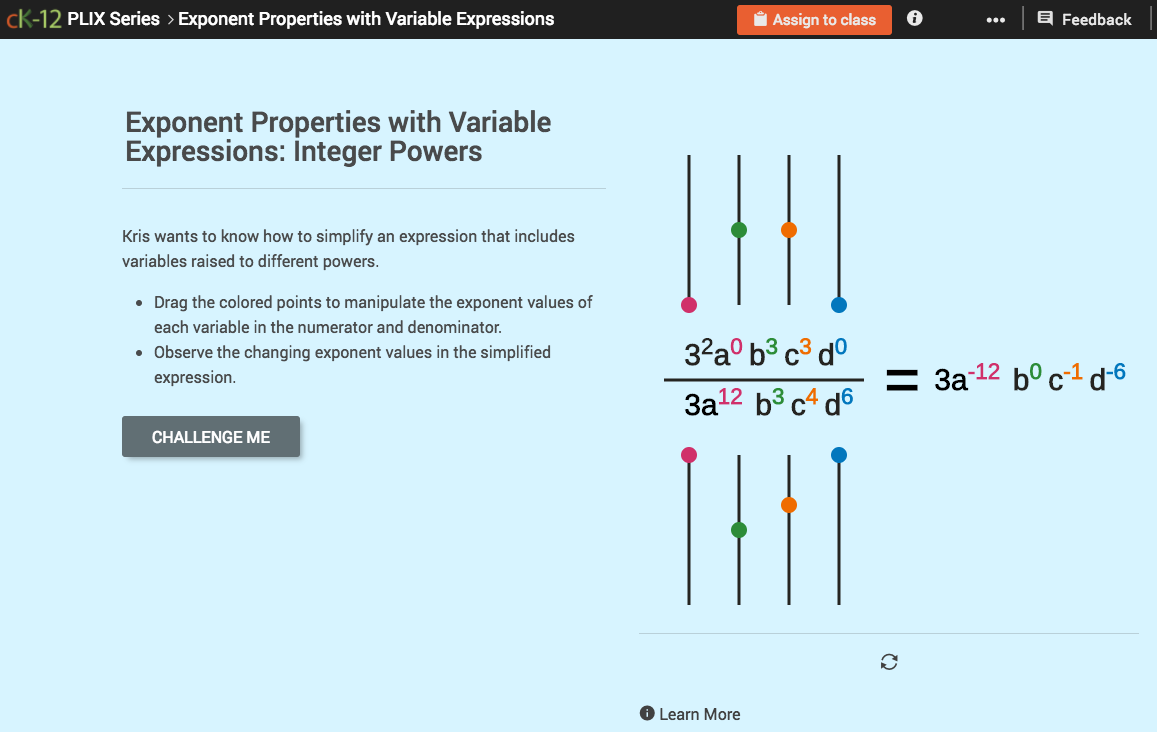Select the pink a-exponent denominator slider handle
The height and width of the screenshot is (732, 1157).
688,454
